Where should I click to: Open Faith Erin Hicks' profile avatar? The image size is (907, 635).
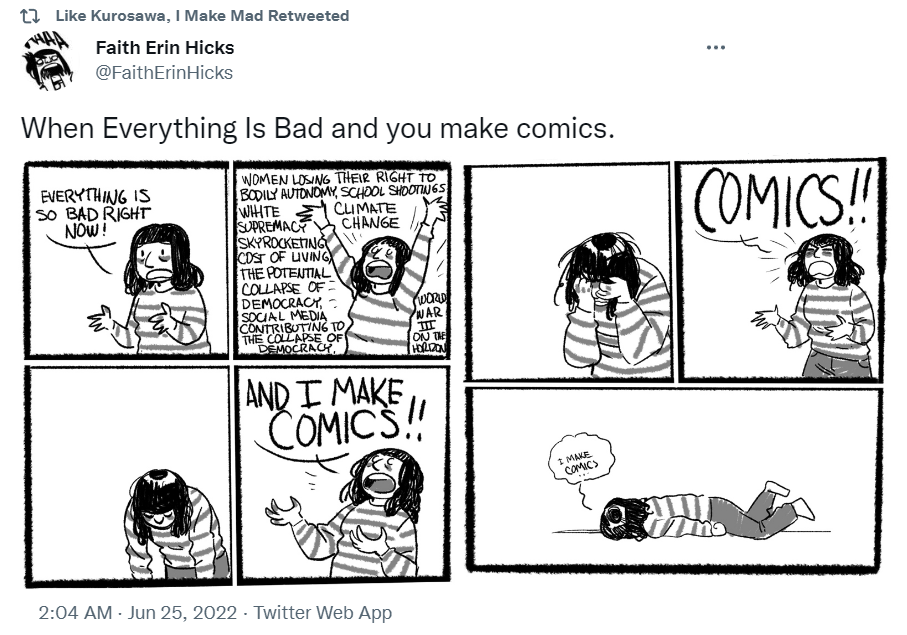[x=47, y=62]
